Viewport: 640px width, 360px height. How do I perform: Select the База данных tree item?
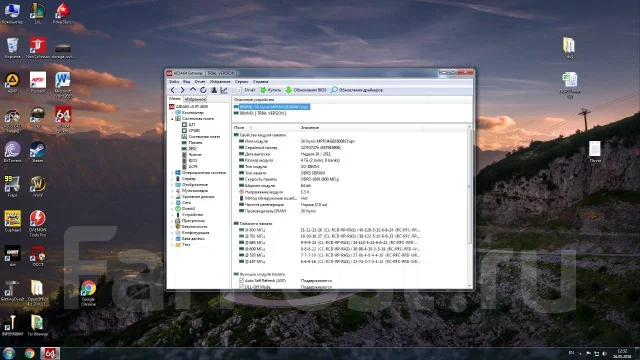click(x=190, y=239)
